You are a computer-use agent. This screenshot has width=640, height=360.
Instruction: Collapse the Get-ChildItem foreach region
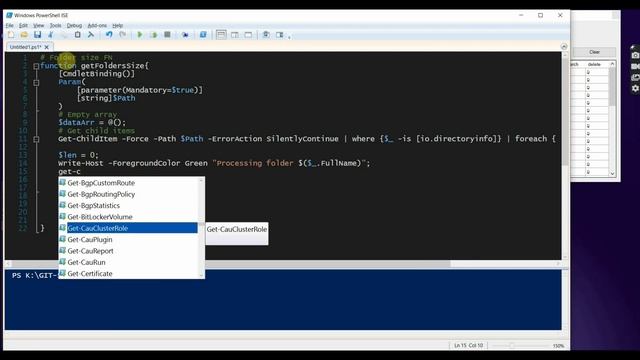[x=36, y=139]
